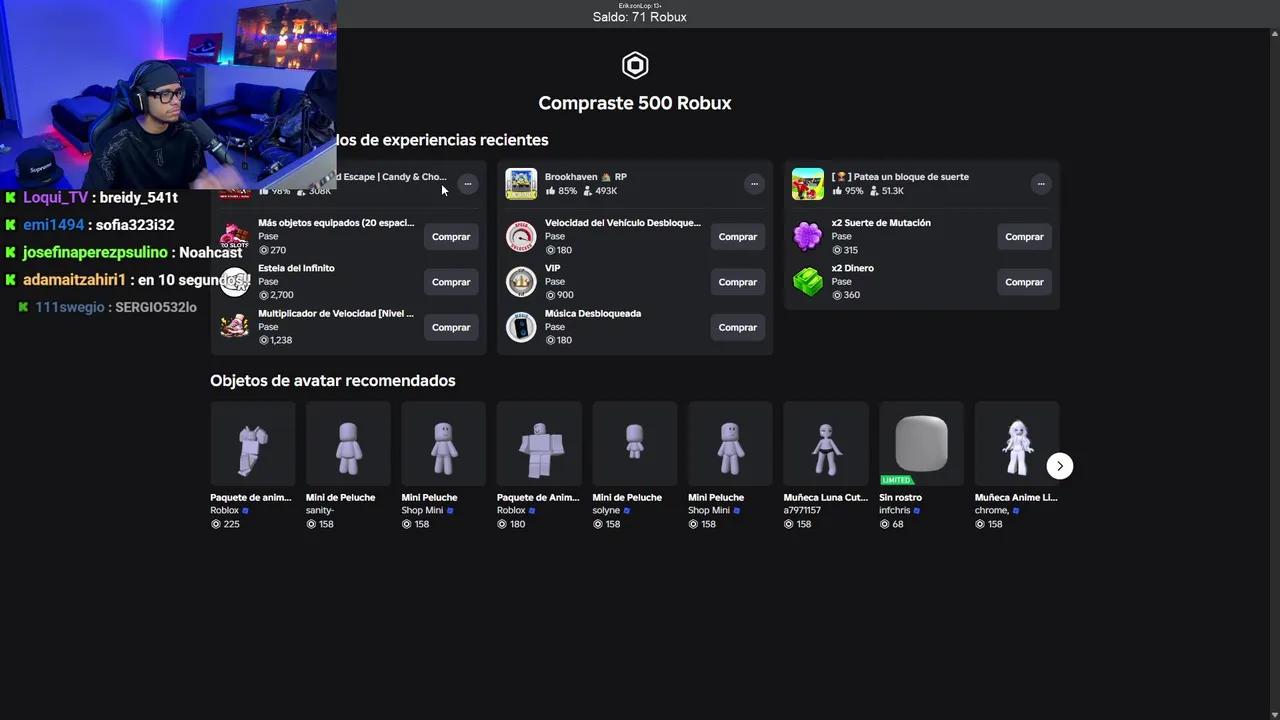Click the Loqui_TV username in chat

tap(56, 198)
